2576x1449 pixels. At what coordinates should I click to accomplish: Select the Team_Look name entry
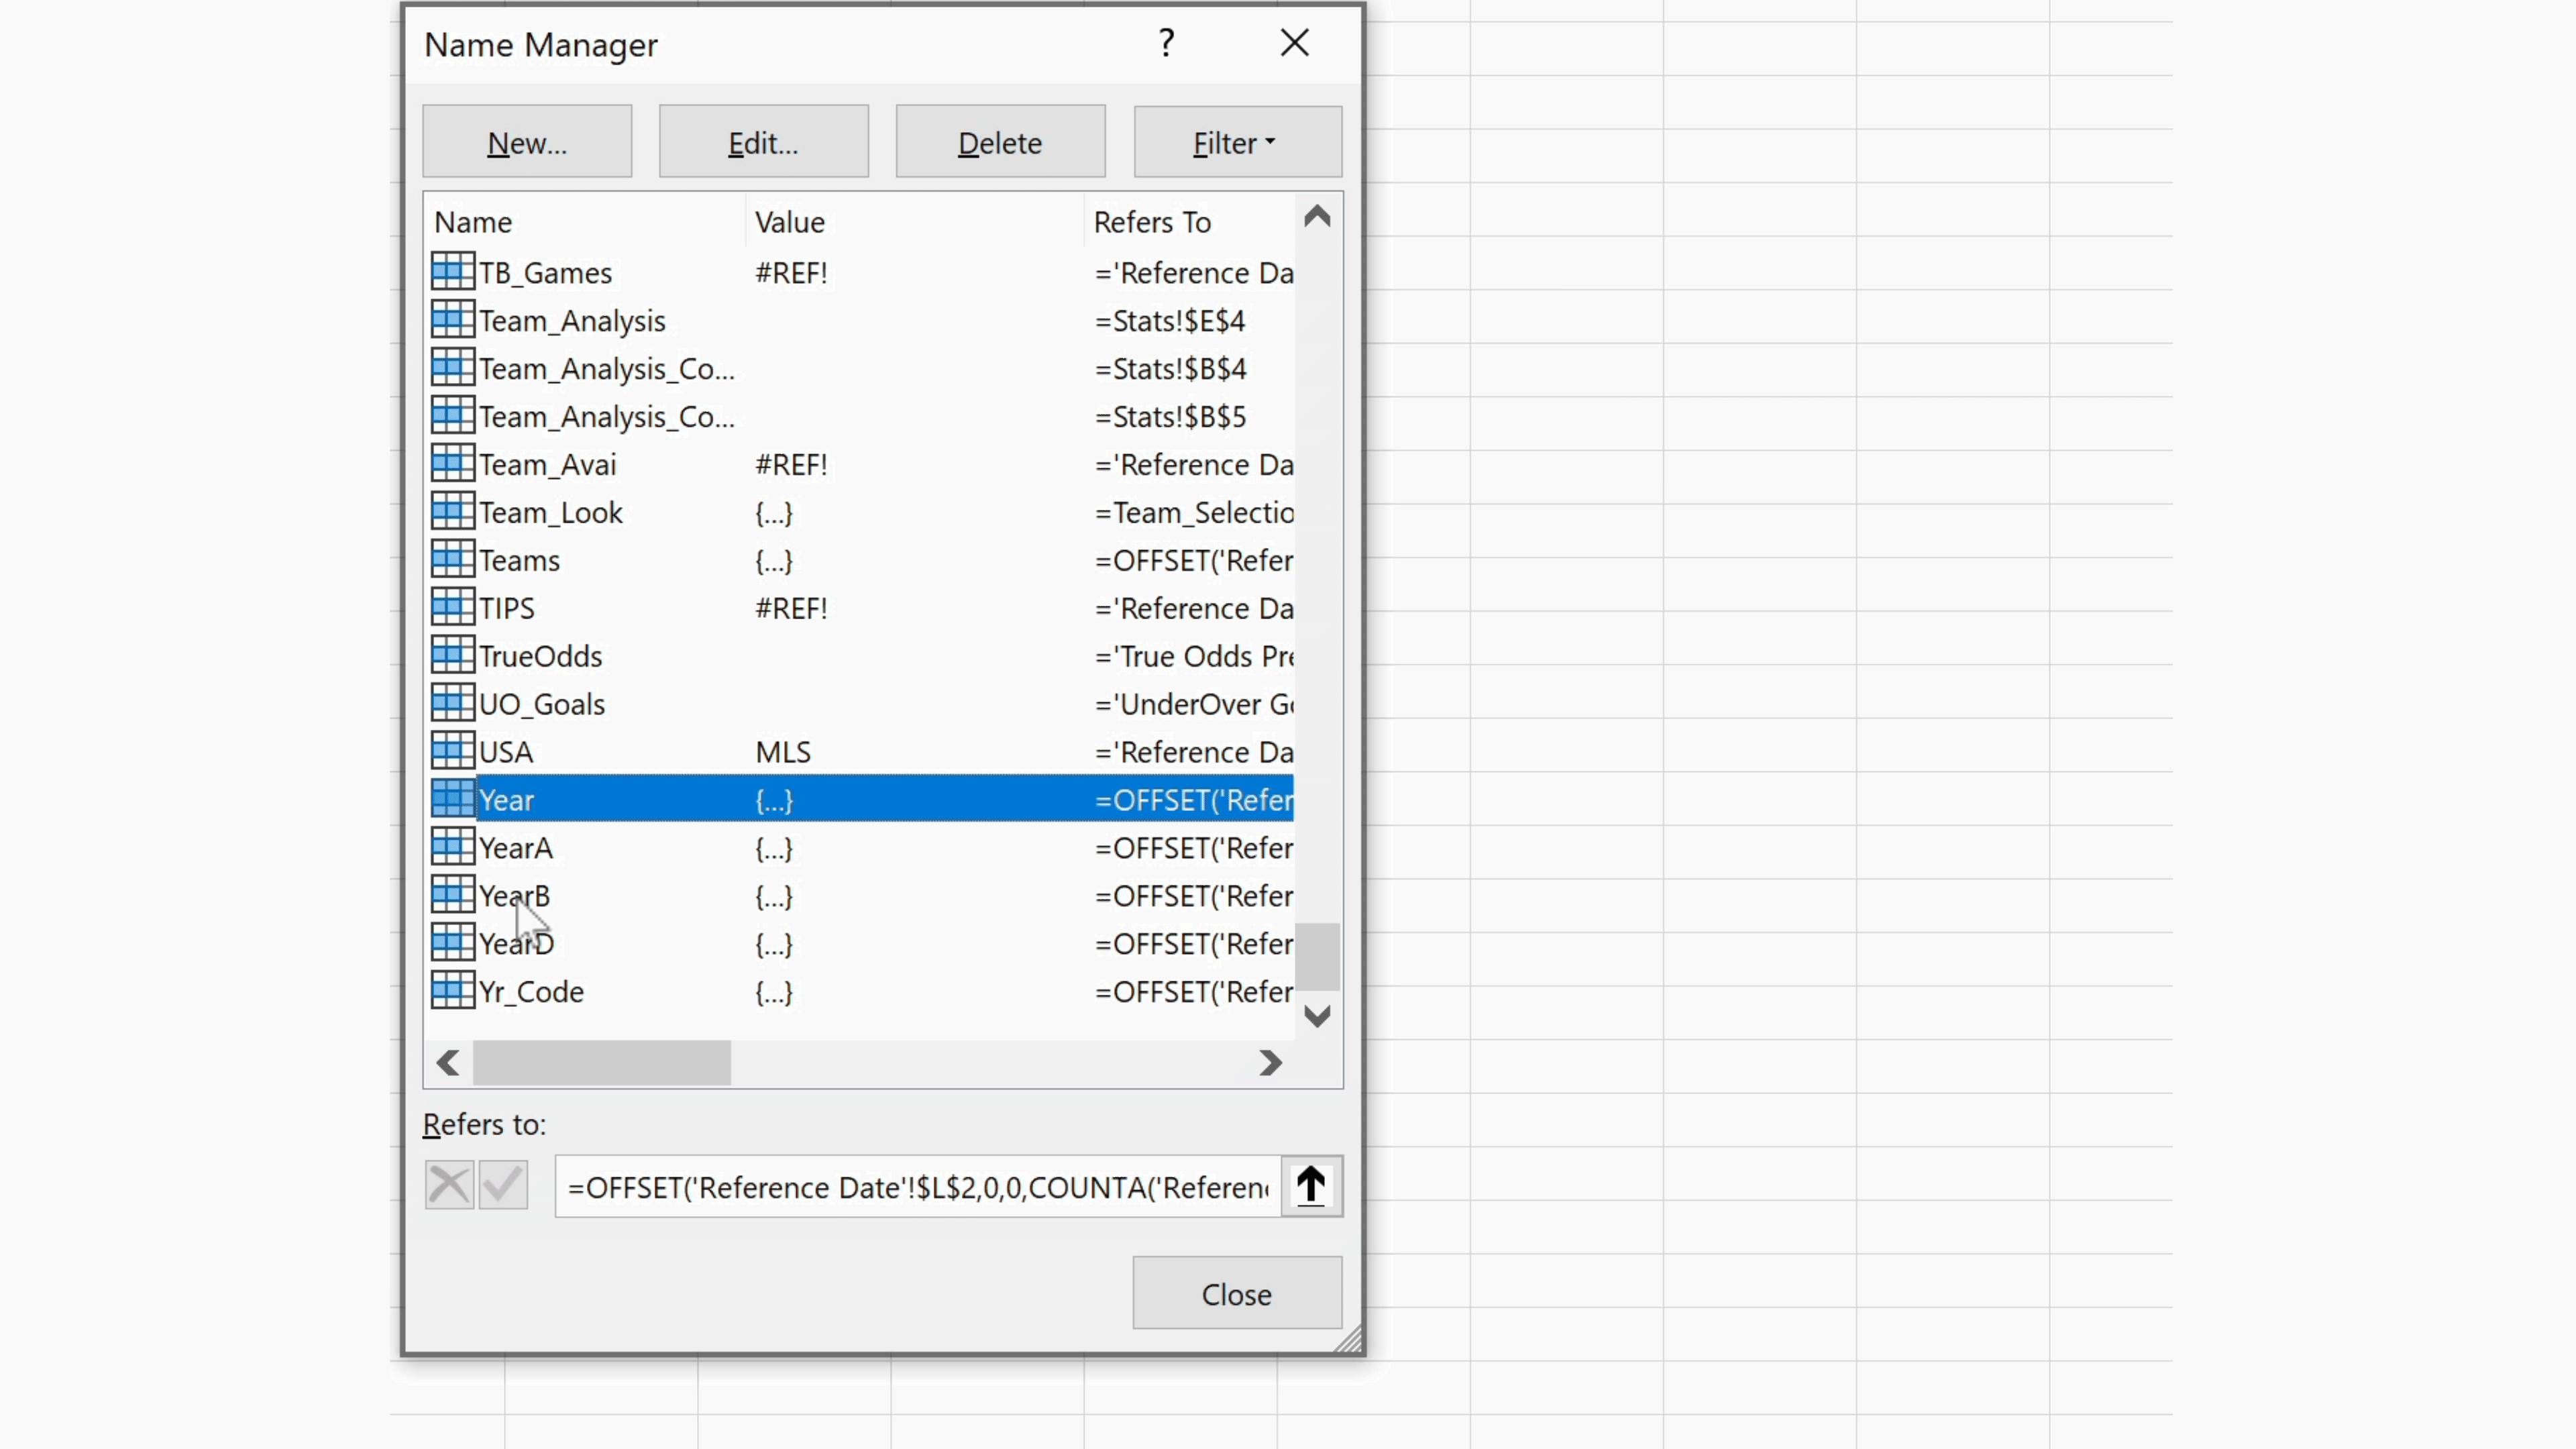[x=551, y=513]
